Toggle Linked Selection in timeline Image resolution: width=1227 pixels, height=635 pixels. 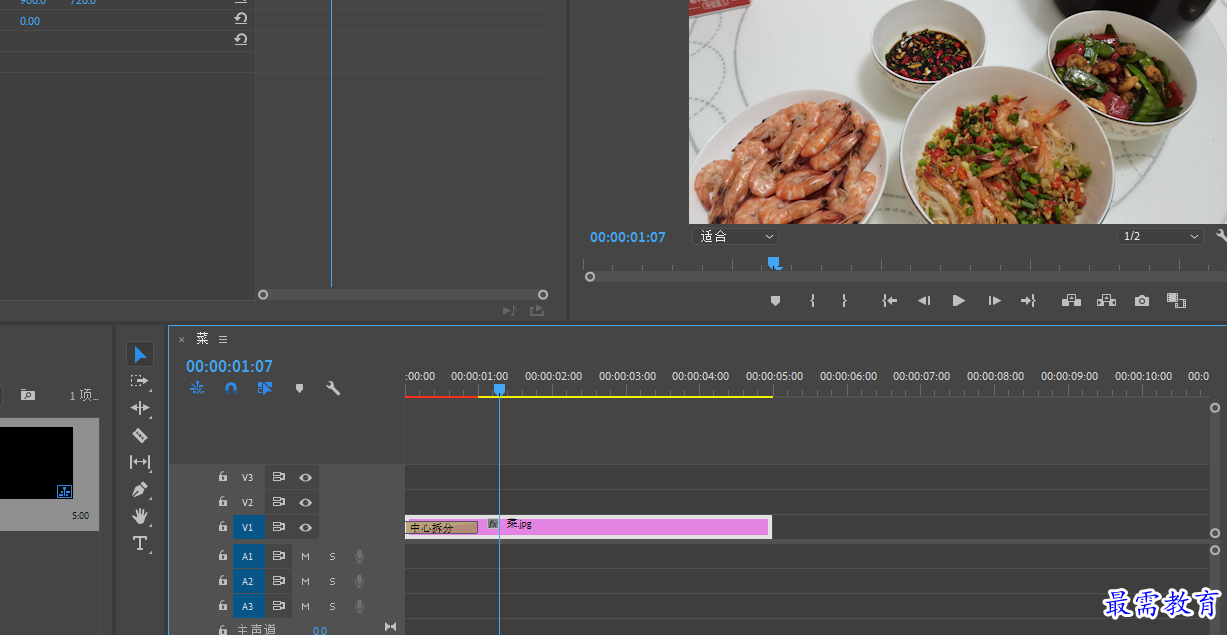pos(265,388)
